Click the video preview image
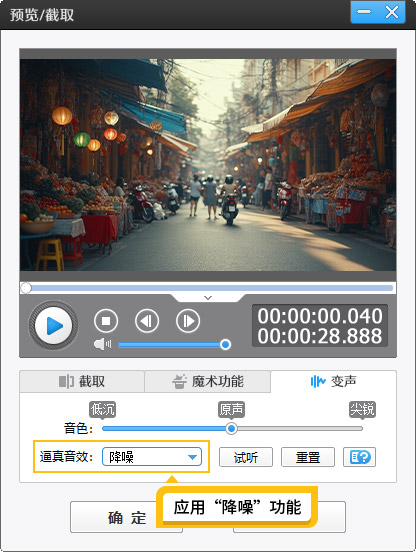The image size is (416, 552). click(208, 165)
